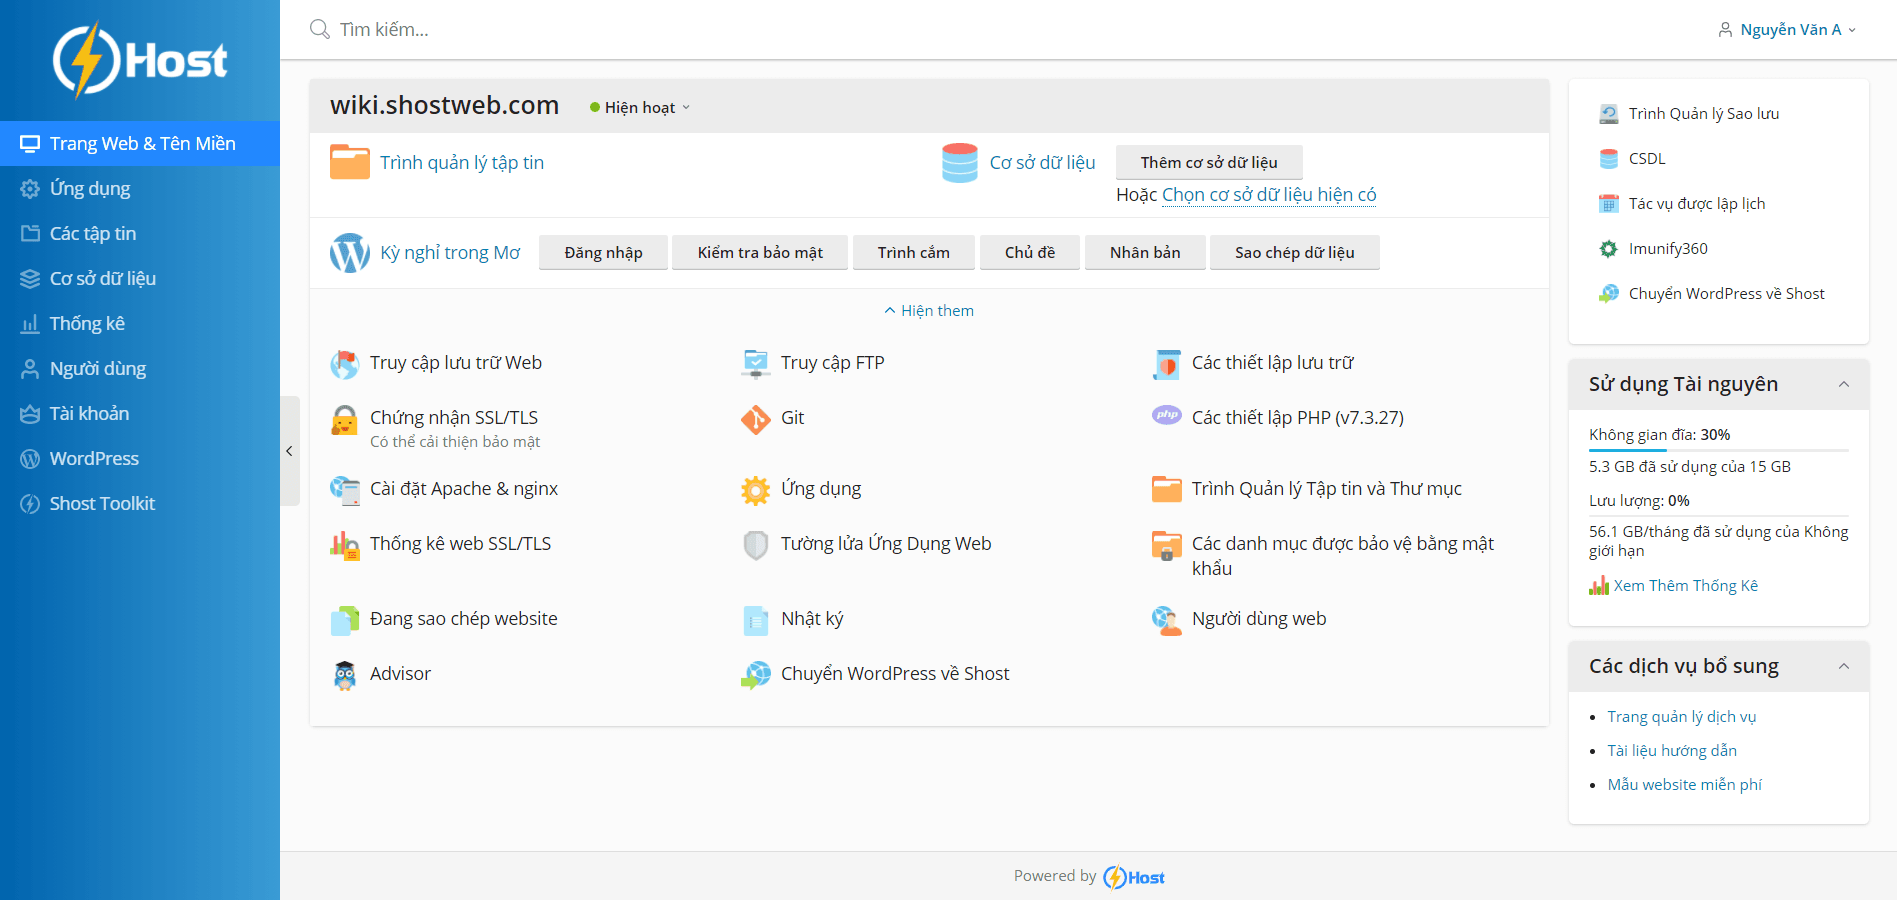Click the Cơ sở dữ liệu database icon
This screenshot has width=1897, height=900.
[x=959, y=163]
